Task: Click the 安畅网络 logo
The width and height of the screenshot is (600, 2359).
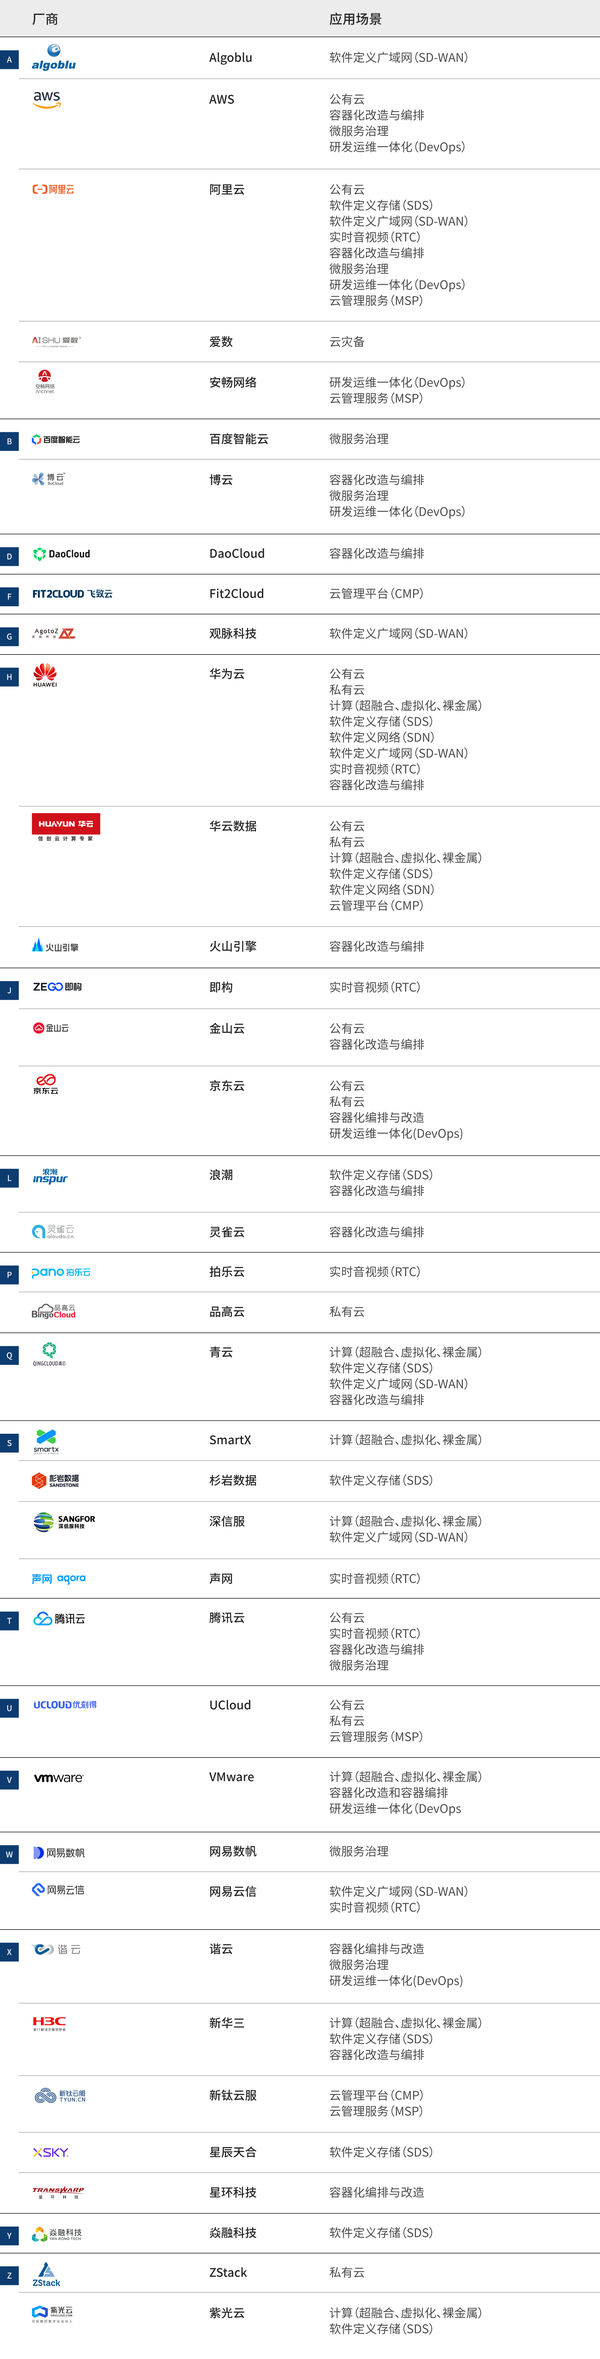Action: 45,382
